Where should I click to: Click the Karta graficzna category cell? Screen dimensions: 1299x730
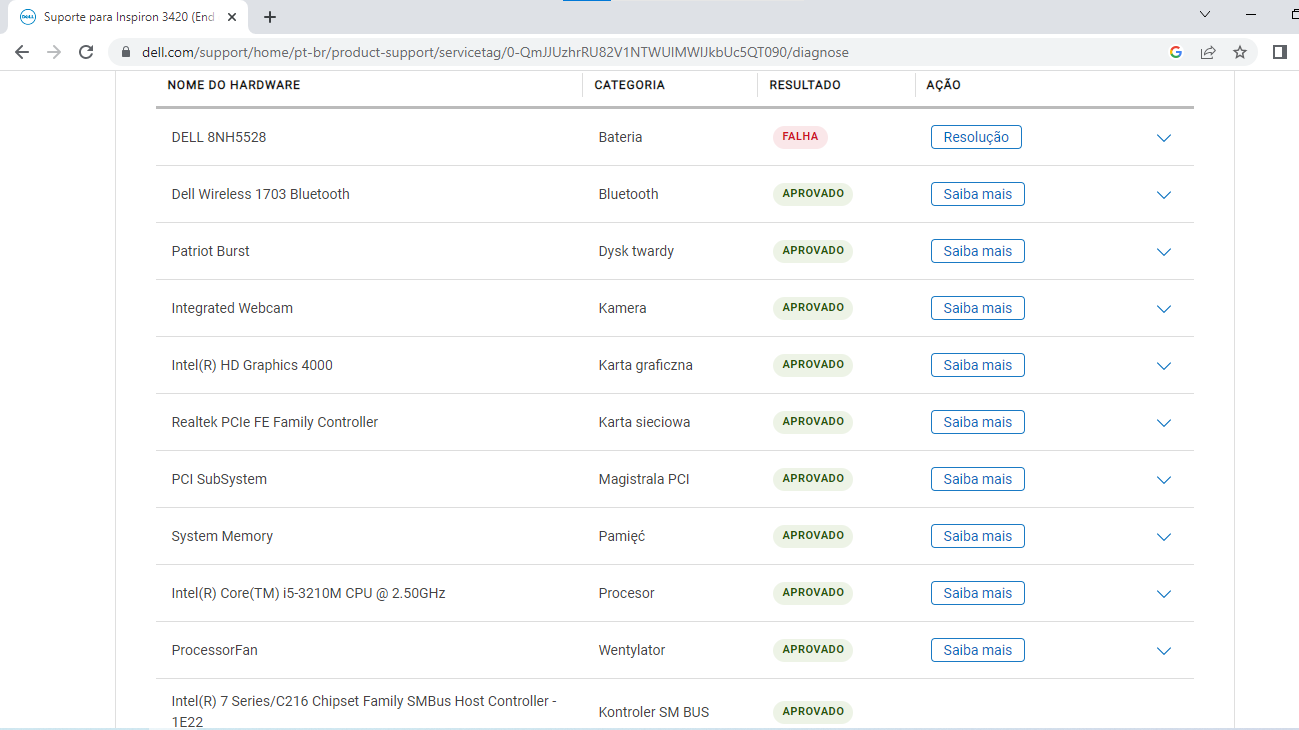click(x=645, y=365)
